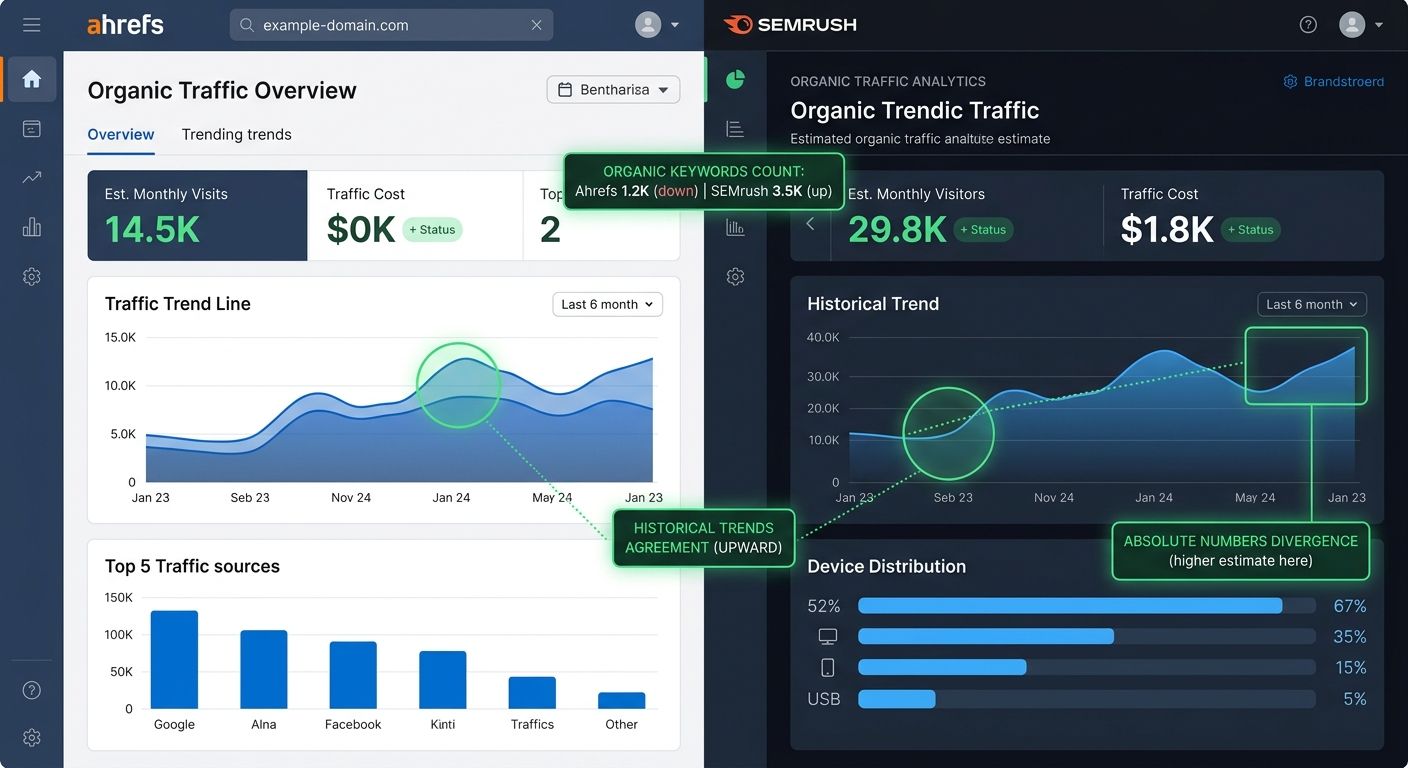Click the desktop monitor icon in Device Distribution
This screenshot has width=1408, height=768.
[x=827, y=636]
